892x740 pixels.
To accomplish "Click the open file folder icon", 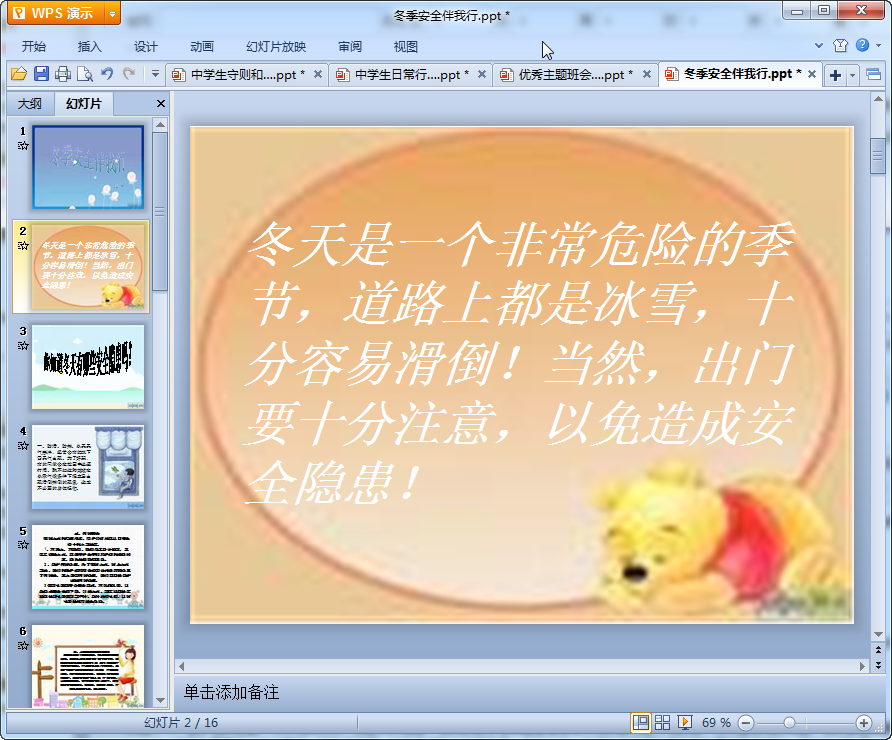I will pyautogui.click(x=19, y=74).
